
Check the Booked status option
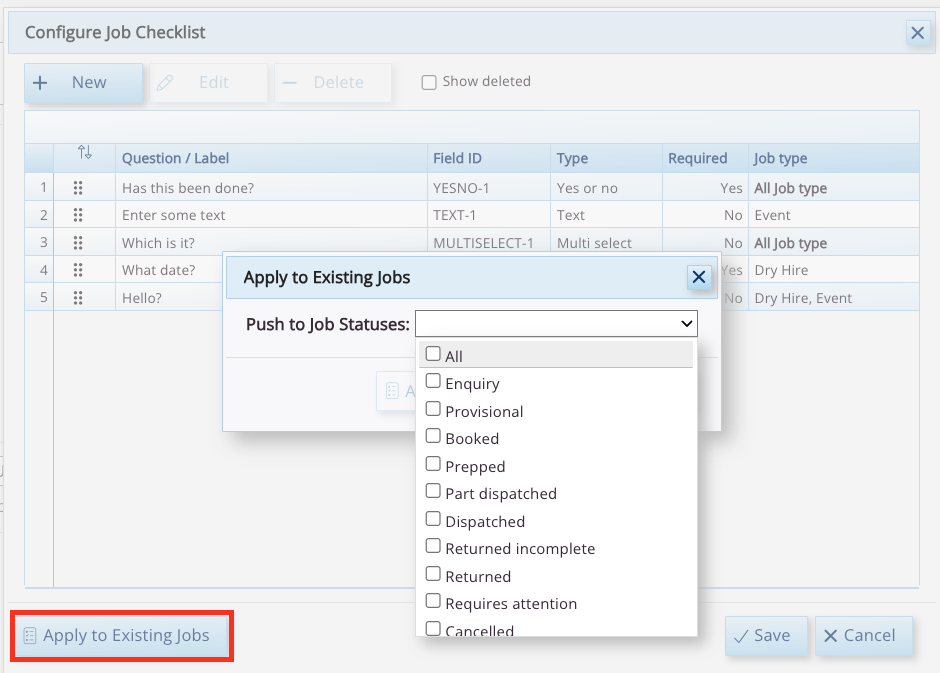pos(433,436)
